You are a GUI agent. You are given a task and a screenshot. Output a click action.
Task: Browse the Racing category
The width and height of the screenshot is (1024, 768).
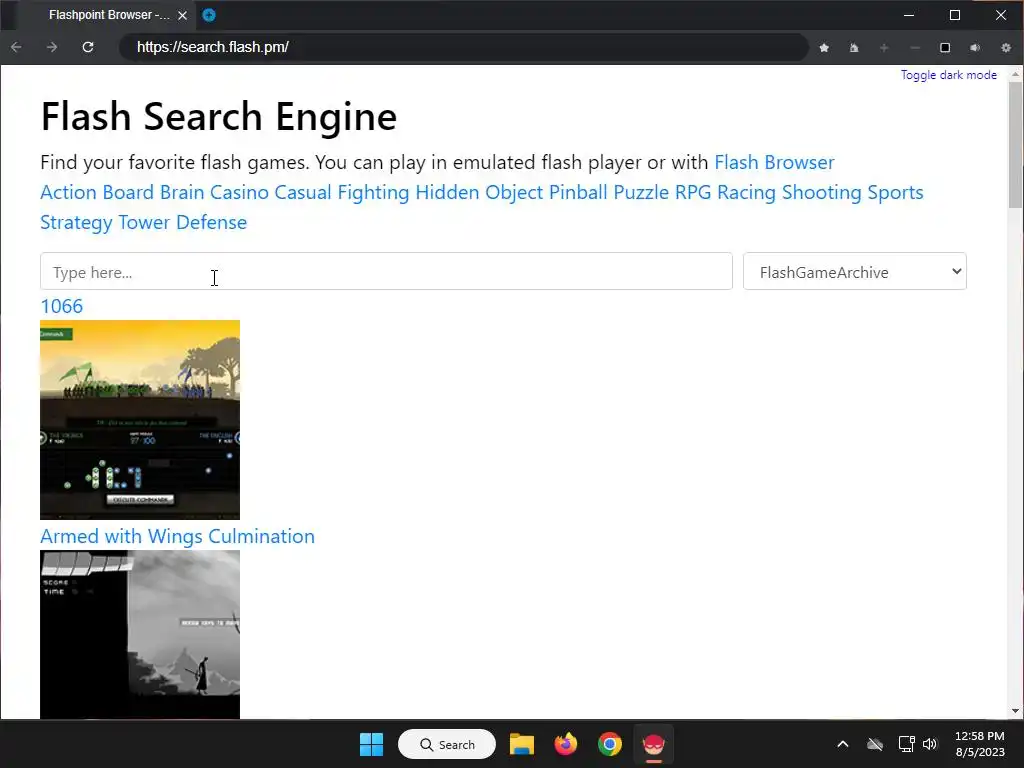pyautogui.click(x=746, y=192)
